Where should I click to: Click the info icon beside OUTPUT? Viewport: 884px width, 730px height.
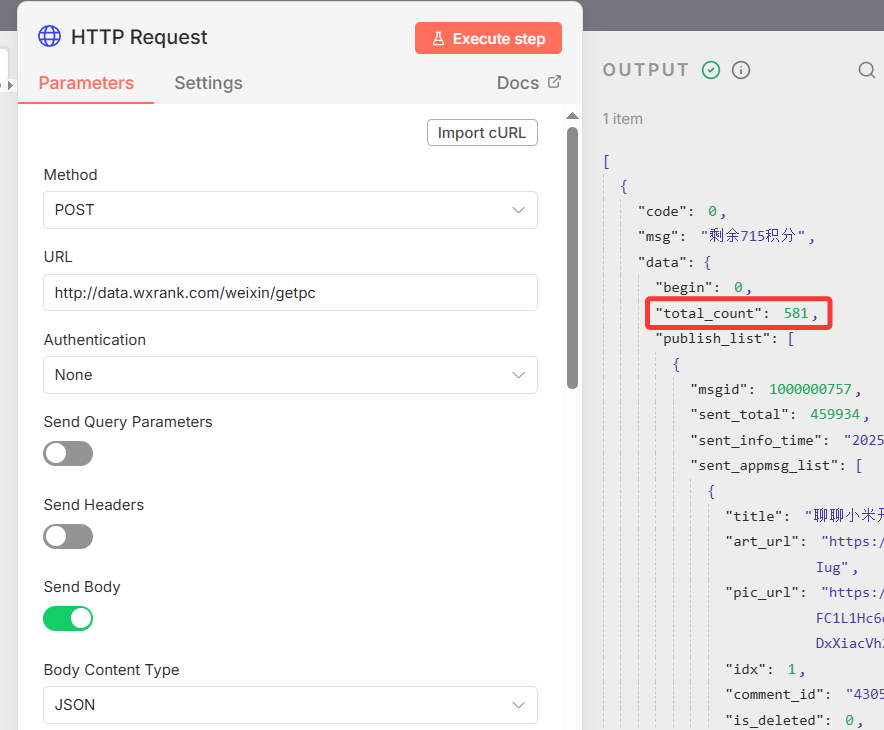[741, 70]
